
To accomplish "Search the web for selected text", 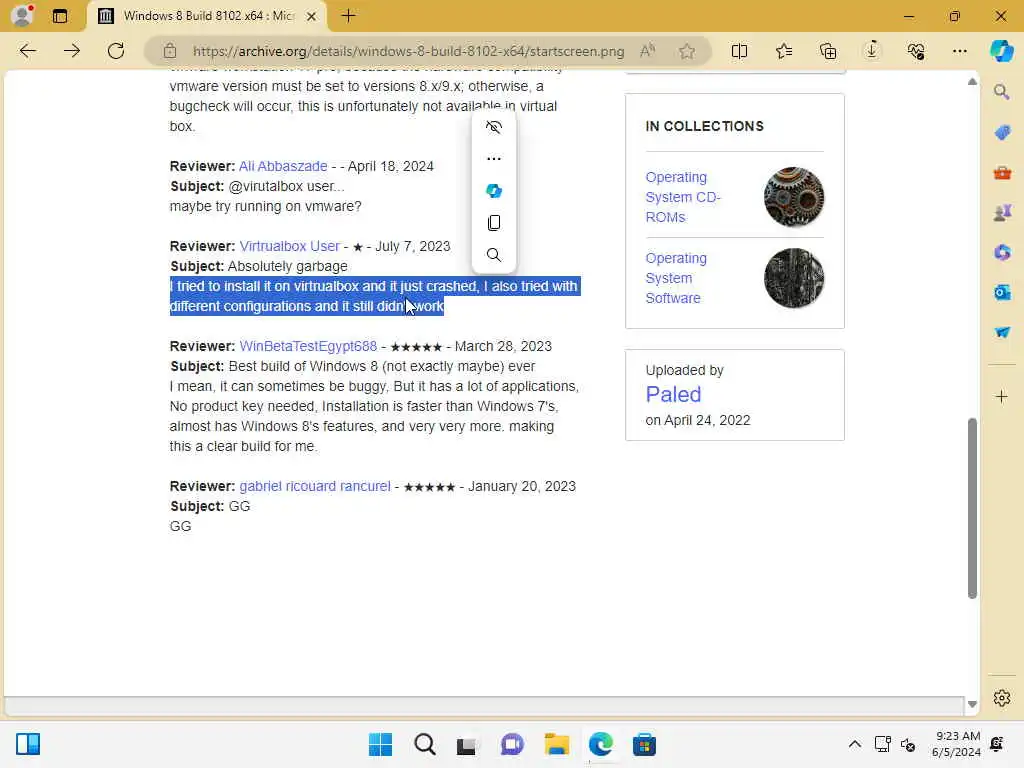I will click(x=494, y=255).
